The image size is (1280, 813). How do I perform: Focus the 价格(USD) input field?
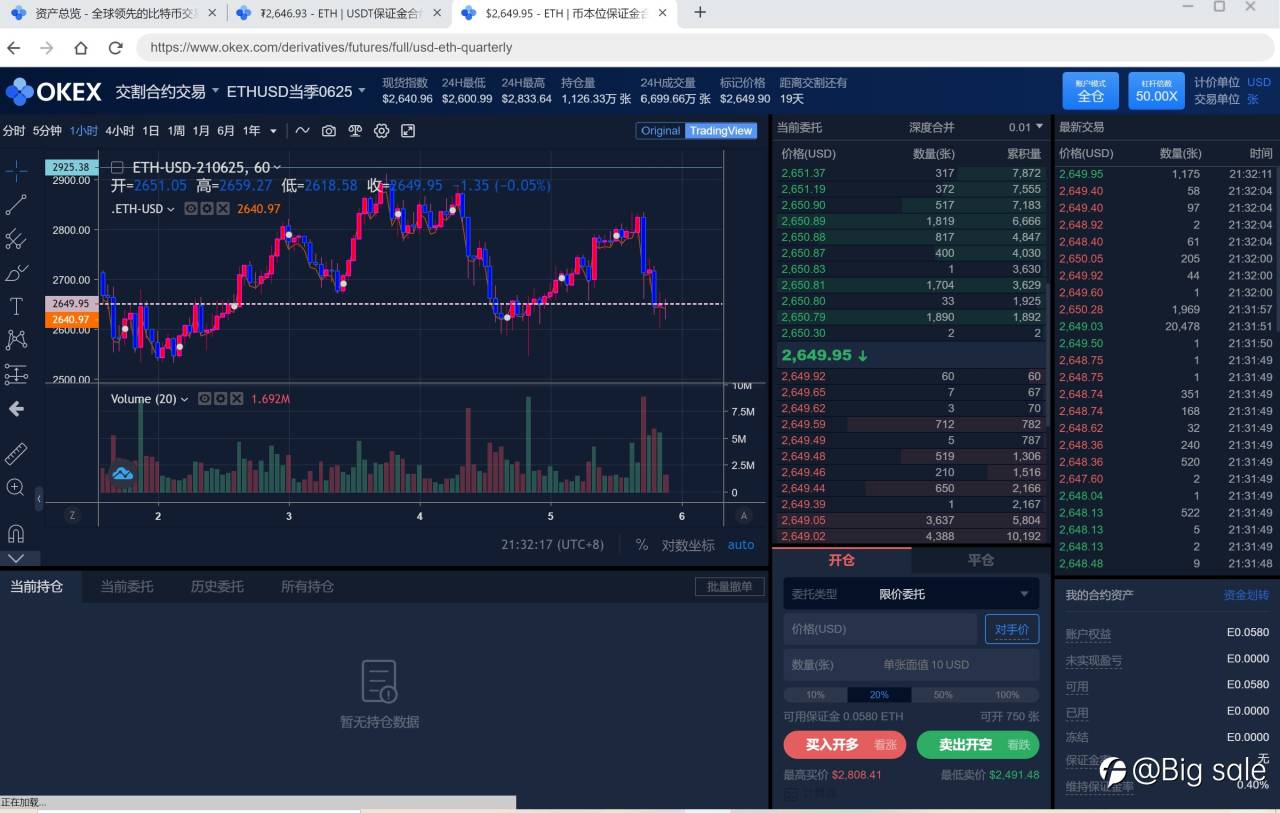pyautogui.click(x=881, y=629)
